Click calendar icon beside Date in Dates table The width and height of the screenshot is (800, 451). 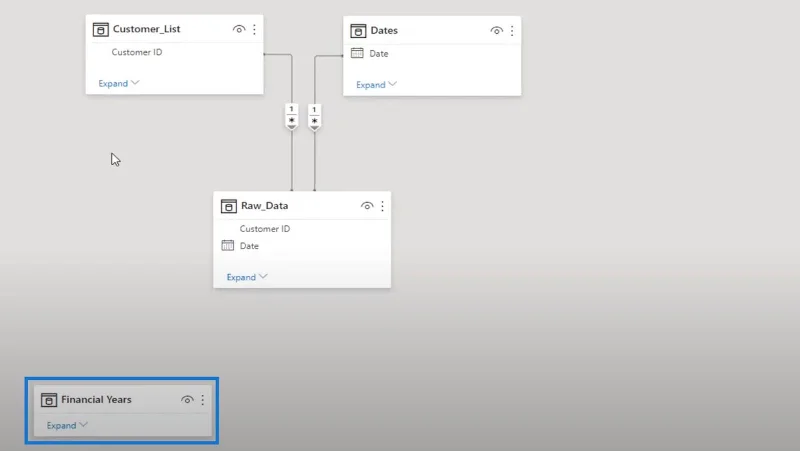coord(357,53)
